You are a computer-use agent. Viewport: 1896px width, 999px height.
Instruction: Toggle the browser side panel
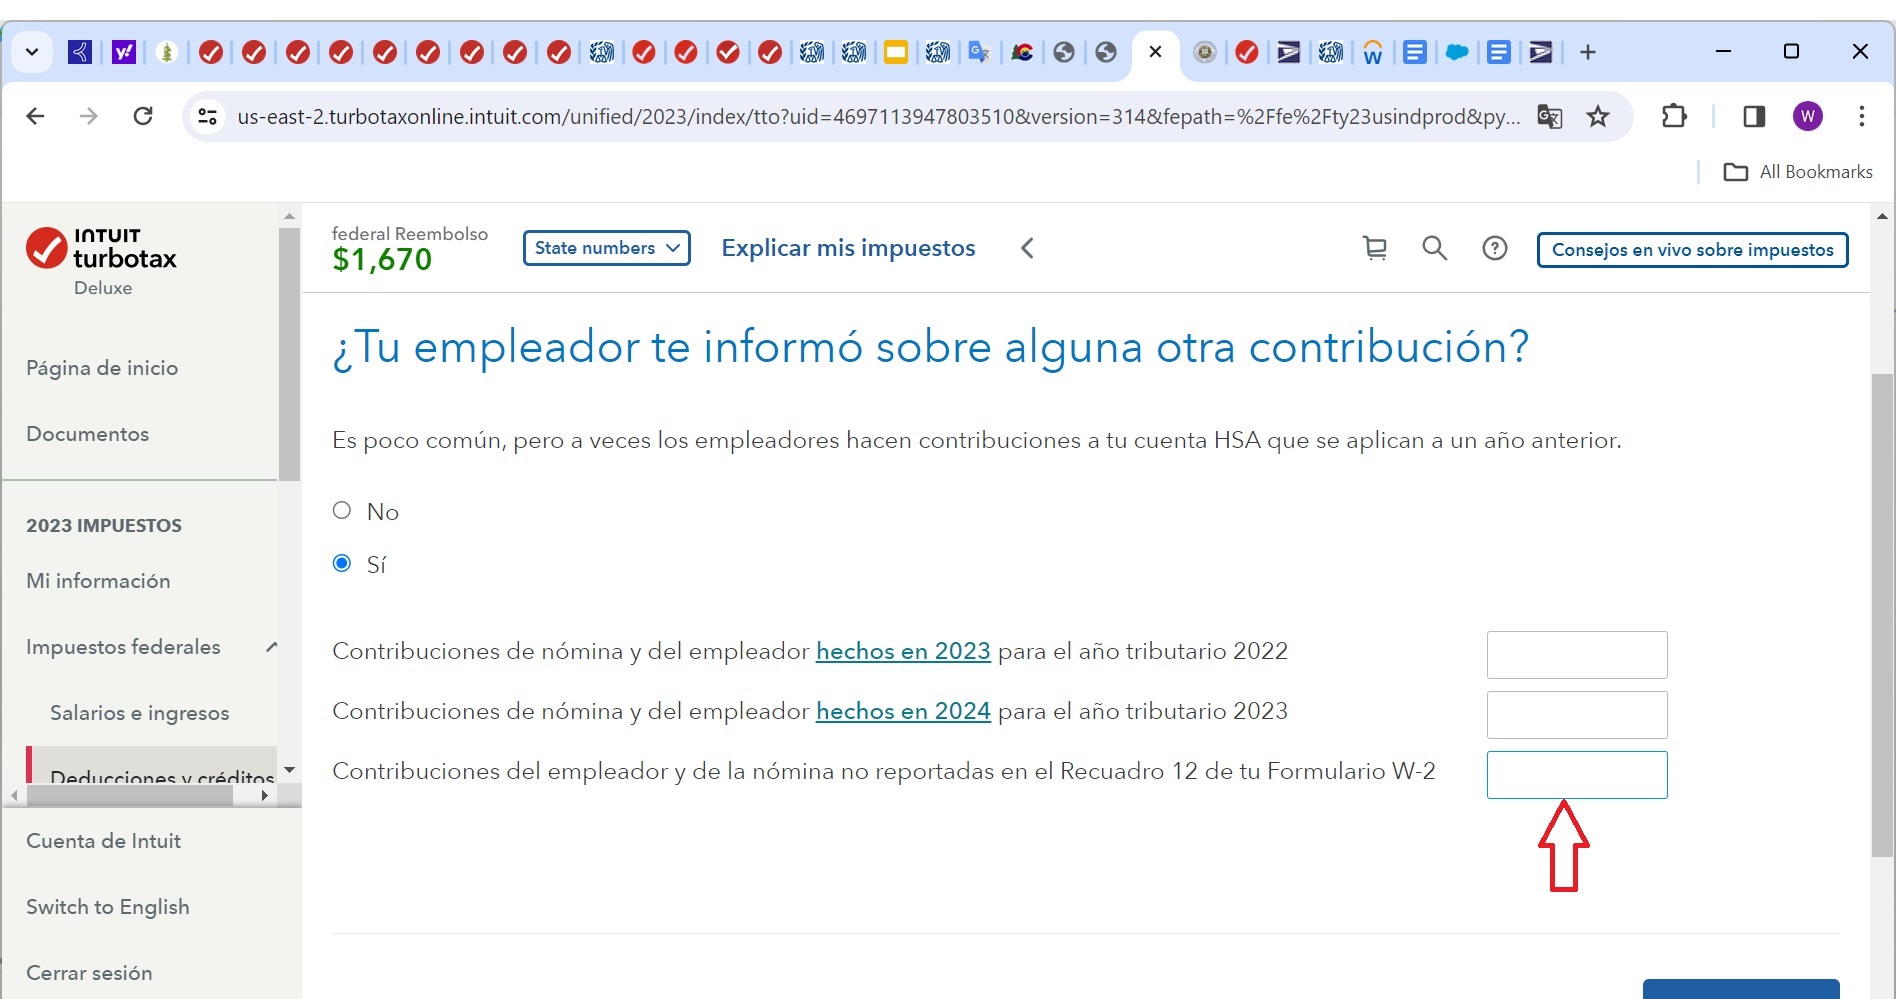(x=1754, y=117)
